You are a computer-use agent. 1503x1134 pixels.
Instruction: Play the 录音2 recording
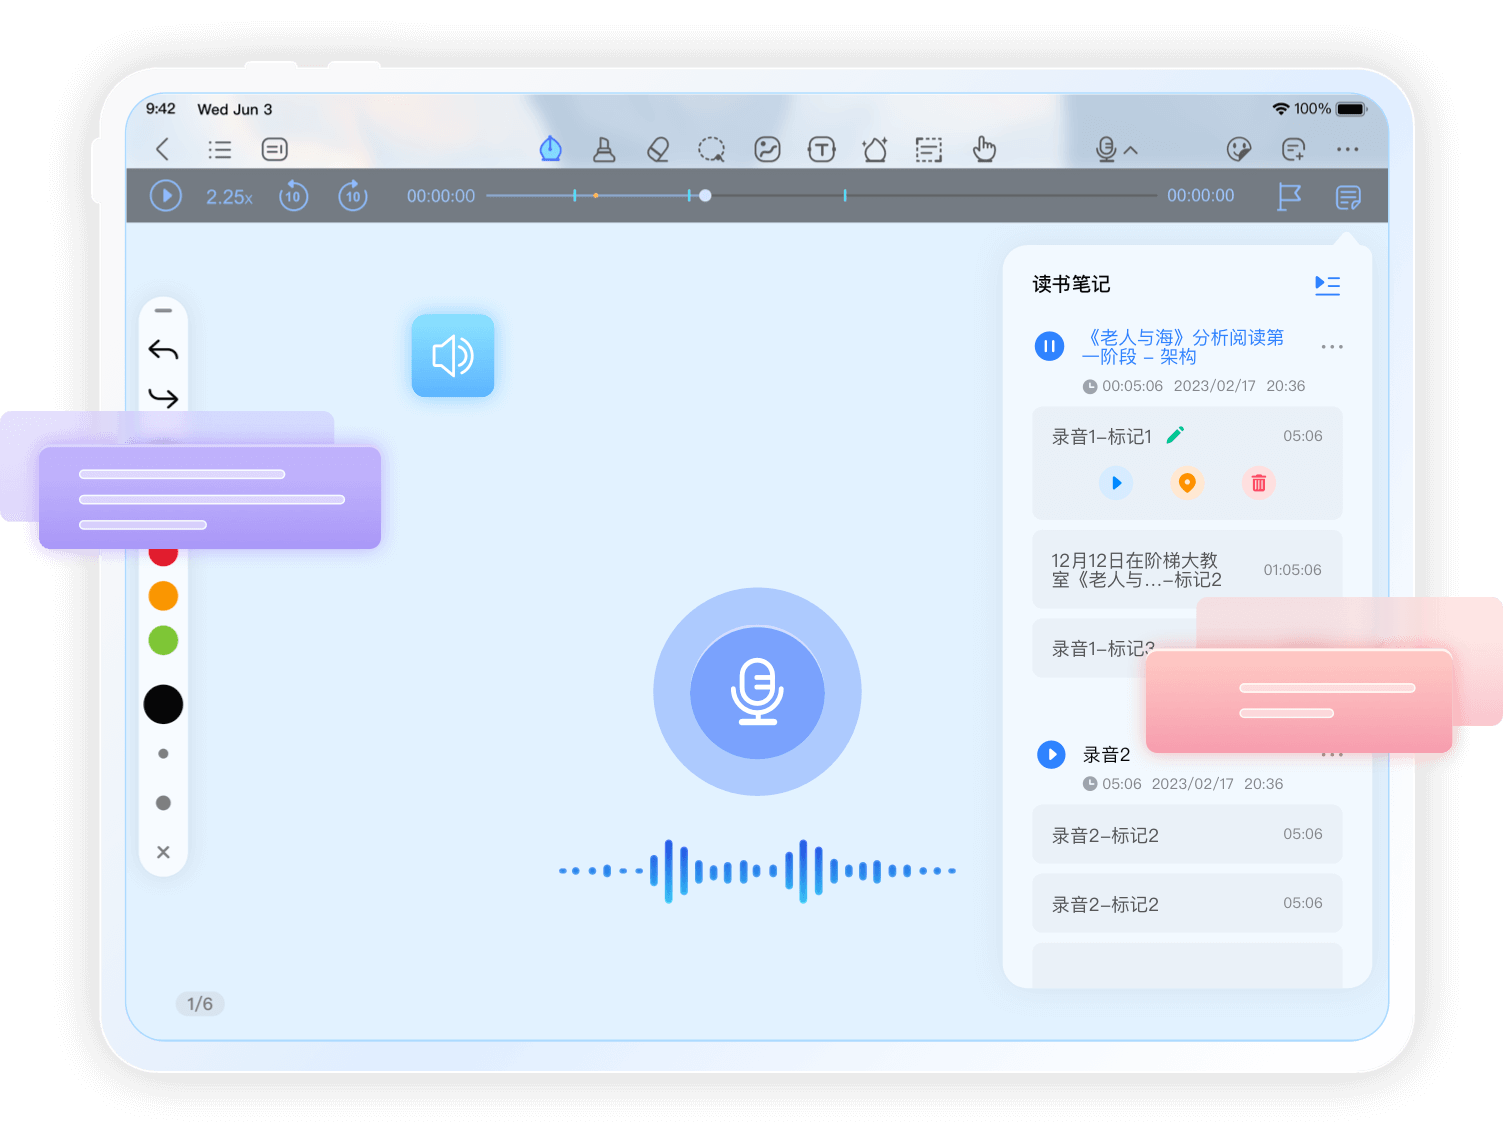pos(1051,754)
